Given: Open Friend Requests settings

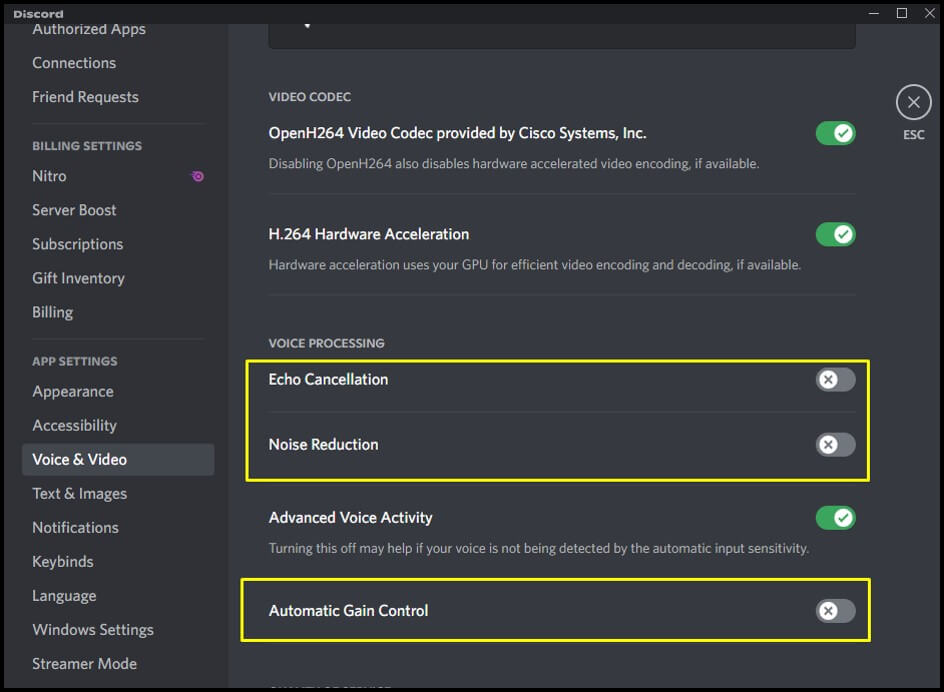Looking at the screenshot, I should (x=85, y=97).
